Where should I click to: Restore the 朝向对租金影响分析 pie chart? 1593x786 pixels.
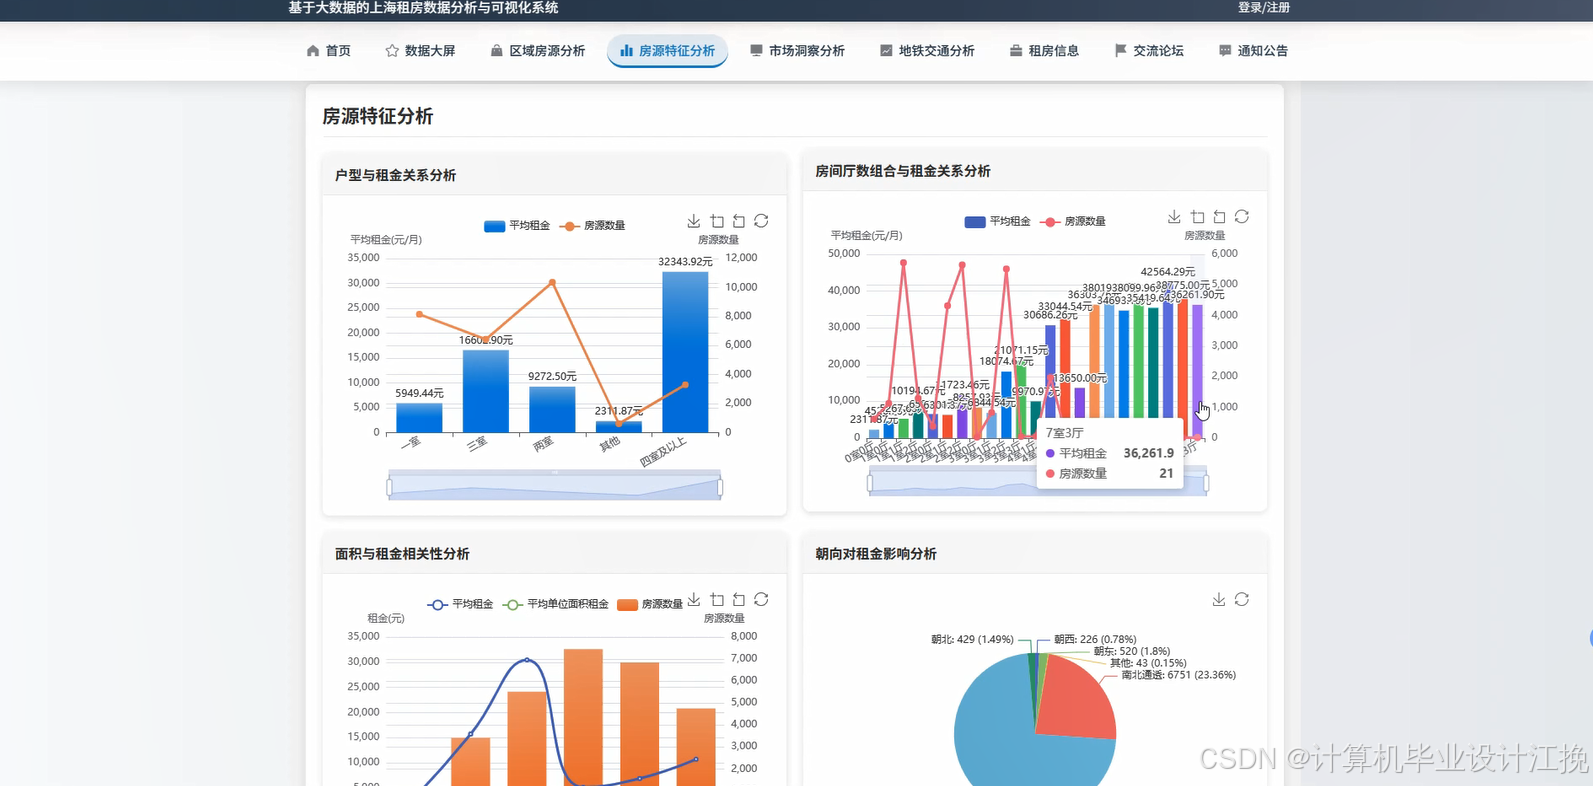pos(1242,600)
